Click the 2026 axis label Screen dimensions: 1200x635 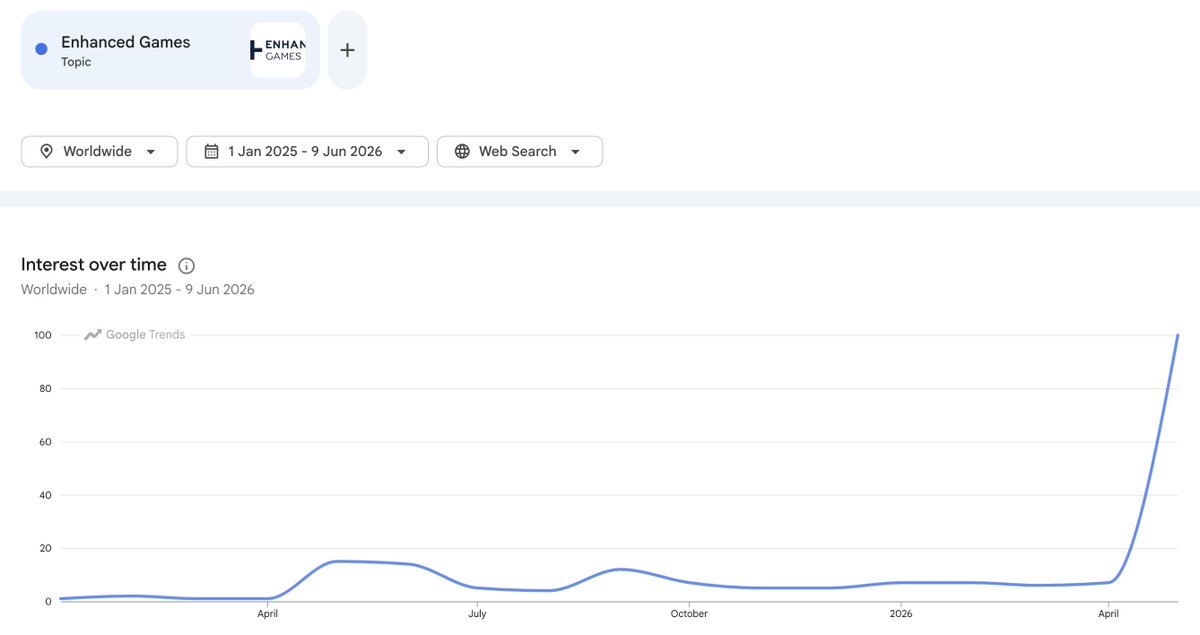[901, 614]
